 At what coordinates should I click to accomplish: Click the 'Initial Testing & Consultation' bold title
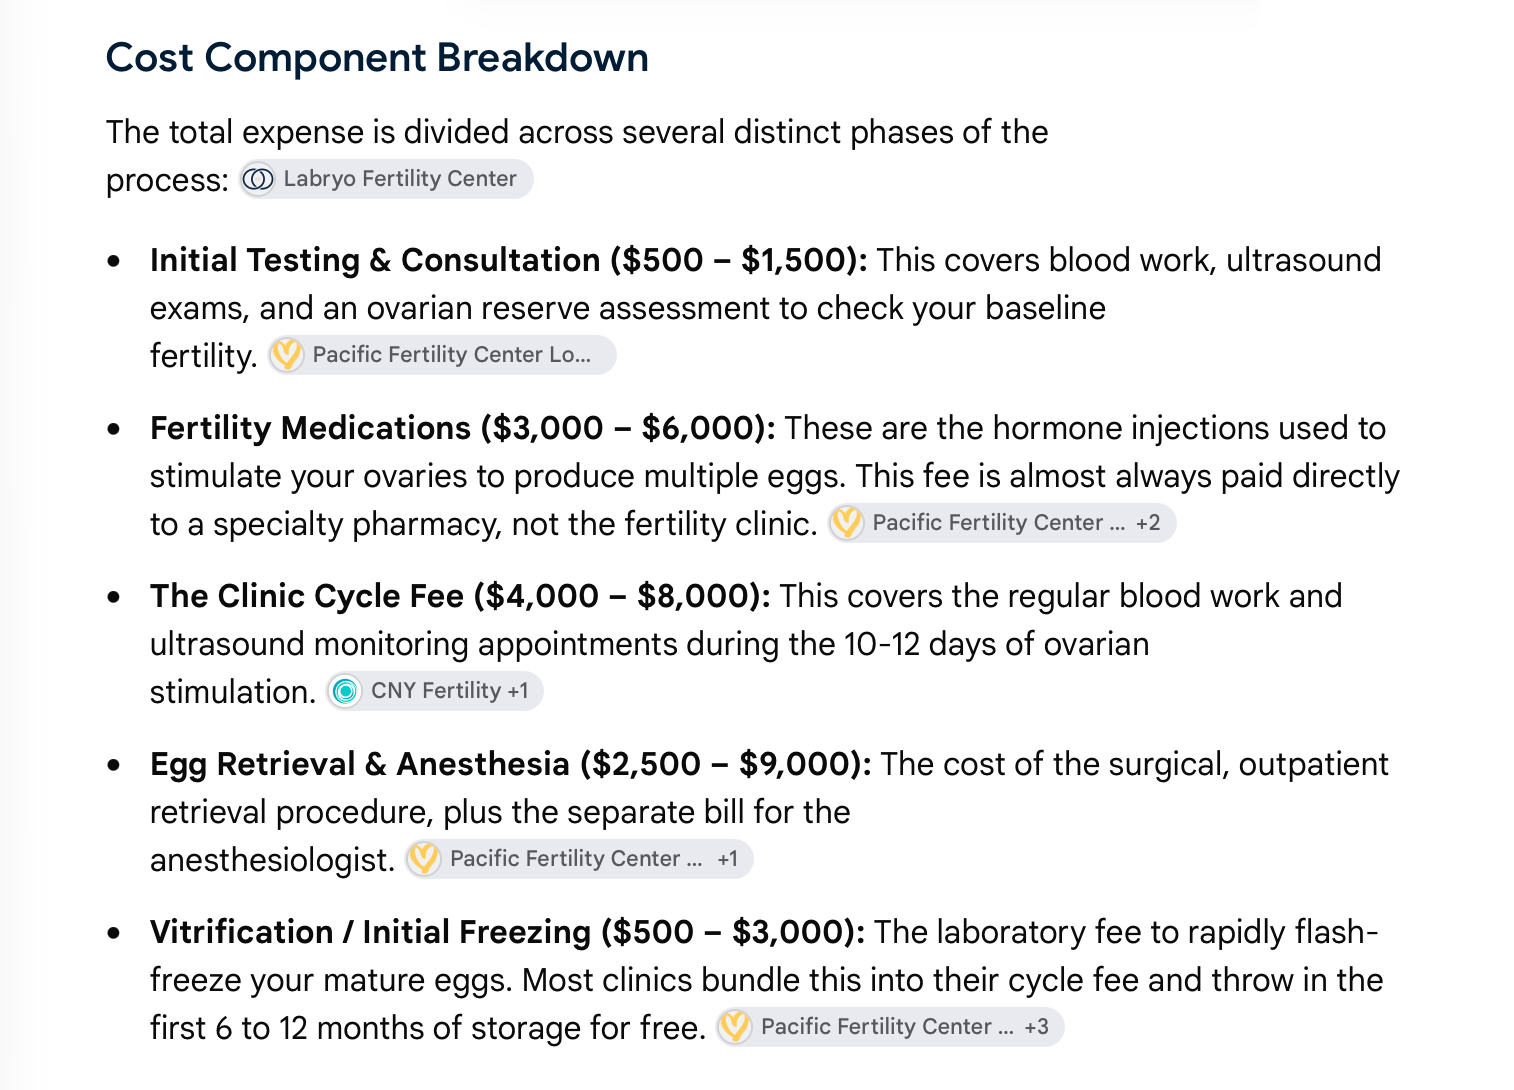(x=375, y=260)
